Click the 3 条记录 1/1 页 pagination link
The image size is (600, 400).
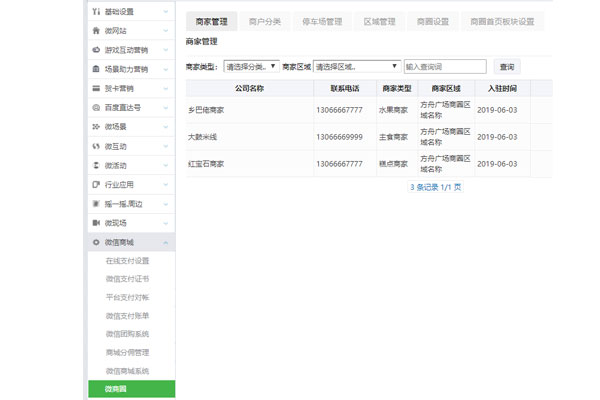click(435, 187)
